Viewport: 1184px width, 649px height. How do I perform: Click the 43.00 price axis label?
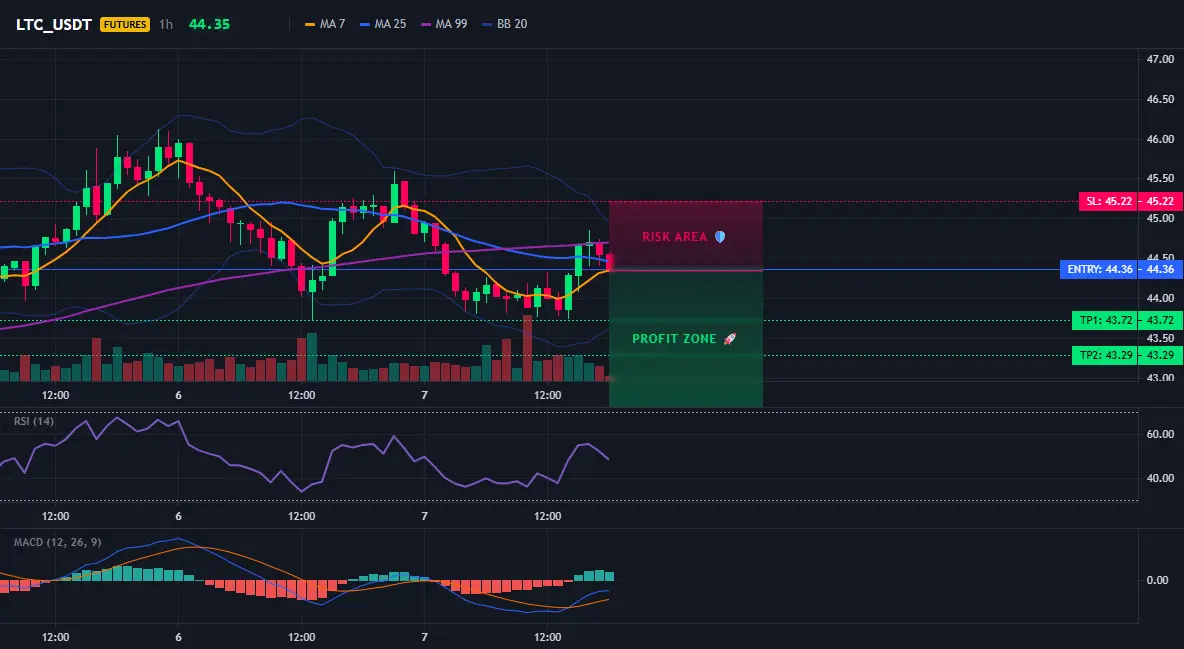[1160, 377]
